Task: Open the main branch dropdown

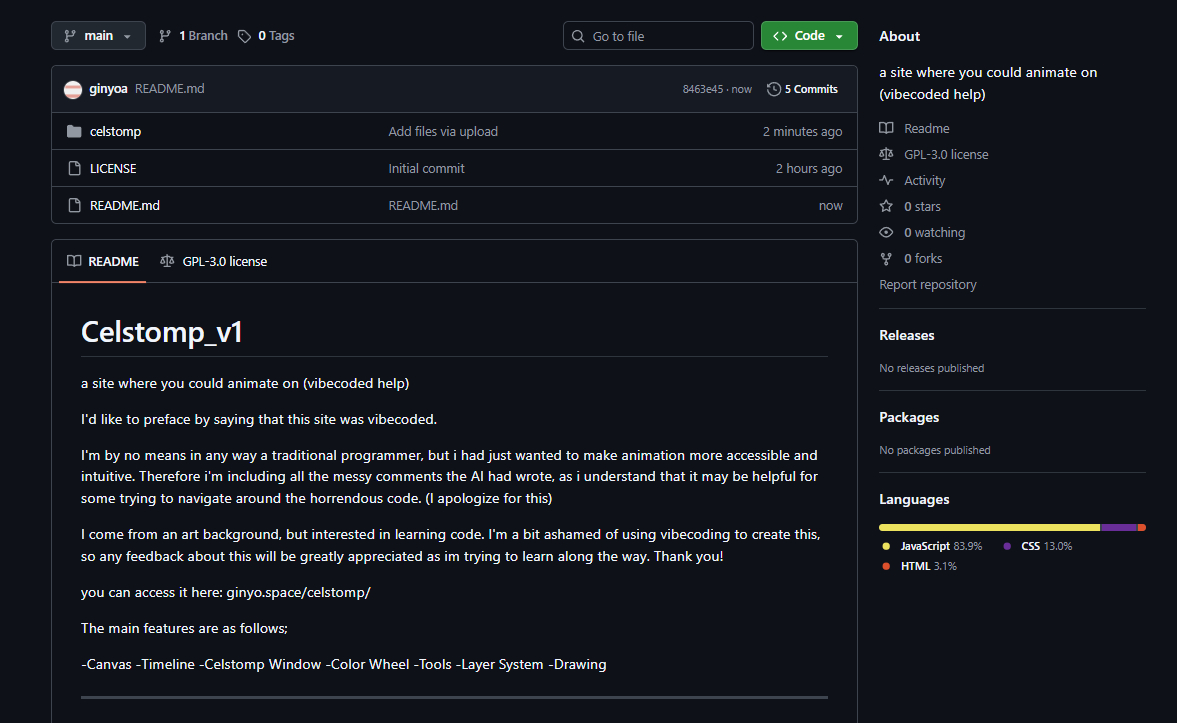Action: point(98,36)
